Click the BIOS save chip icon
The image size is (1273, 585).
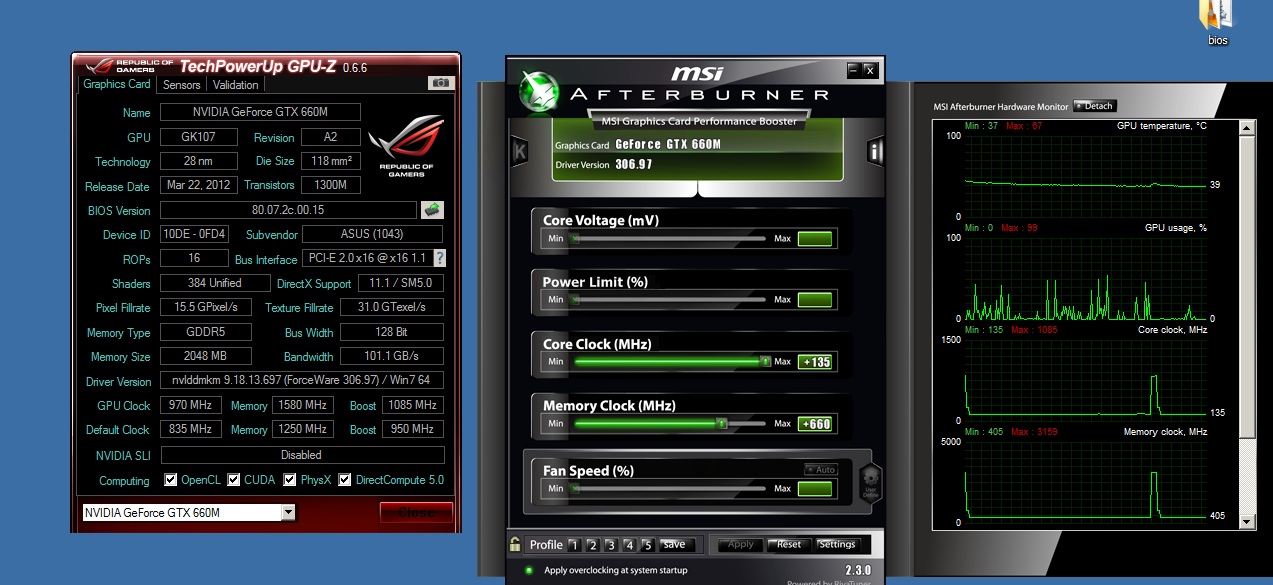(x=432, y=210)
